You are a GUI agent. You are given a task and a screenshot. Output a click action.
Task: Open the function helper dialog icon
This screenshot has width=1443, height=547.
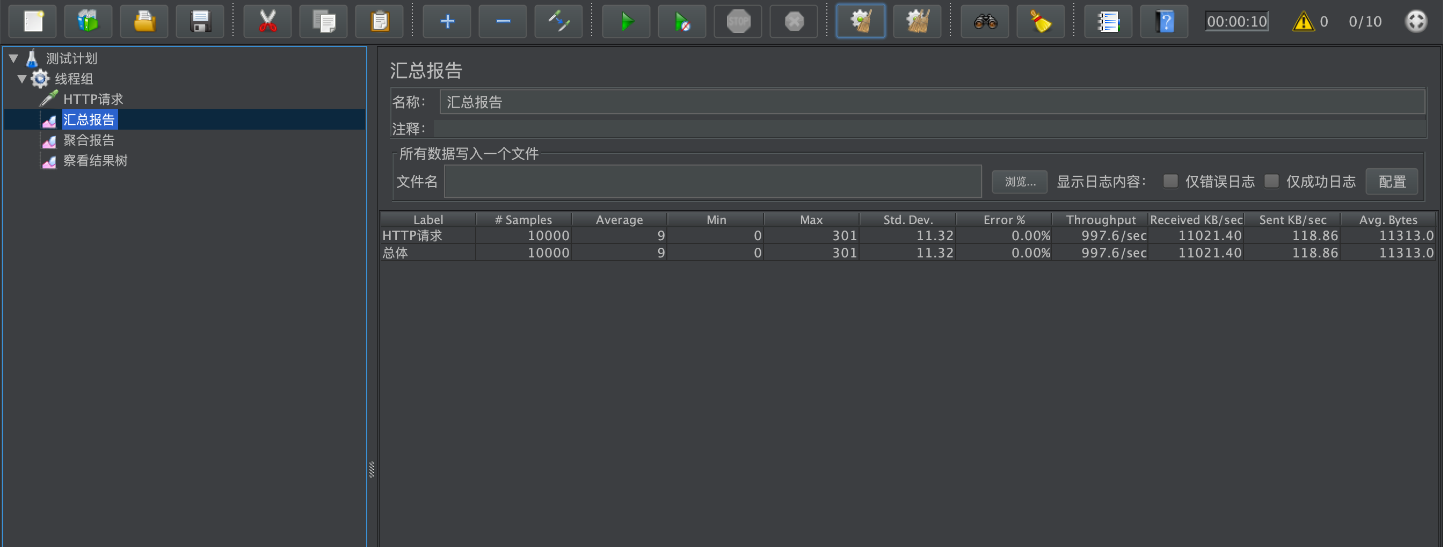pos(1108,21)
